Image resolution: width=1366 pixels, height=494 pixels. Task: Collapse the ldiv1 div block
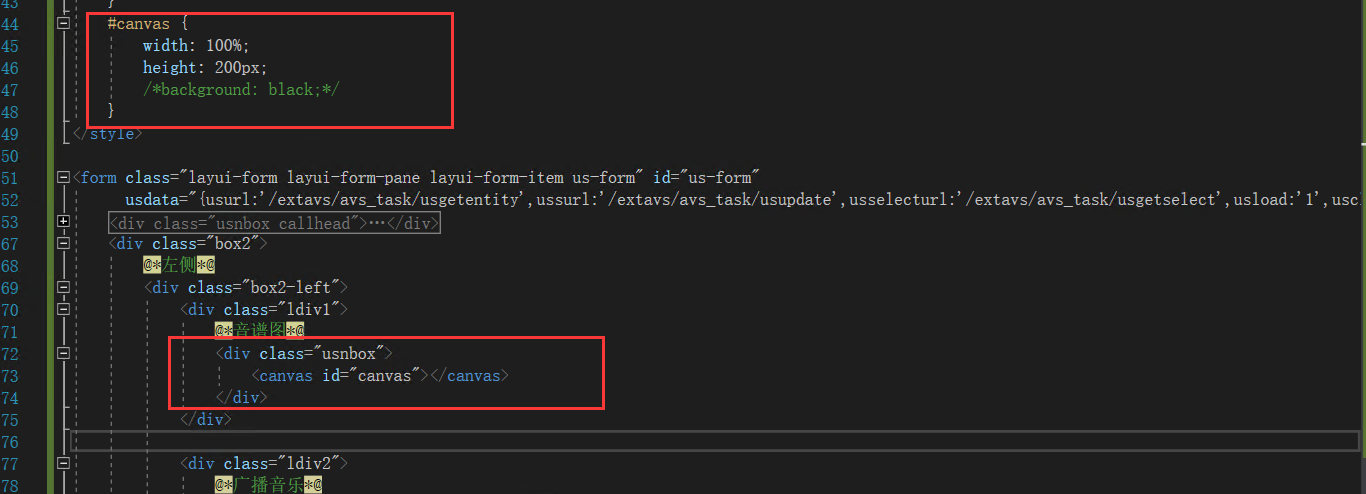pos(64,310)
